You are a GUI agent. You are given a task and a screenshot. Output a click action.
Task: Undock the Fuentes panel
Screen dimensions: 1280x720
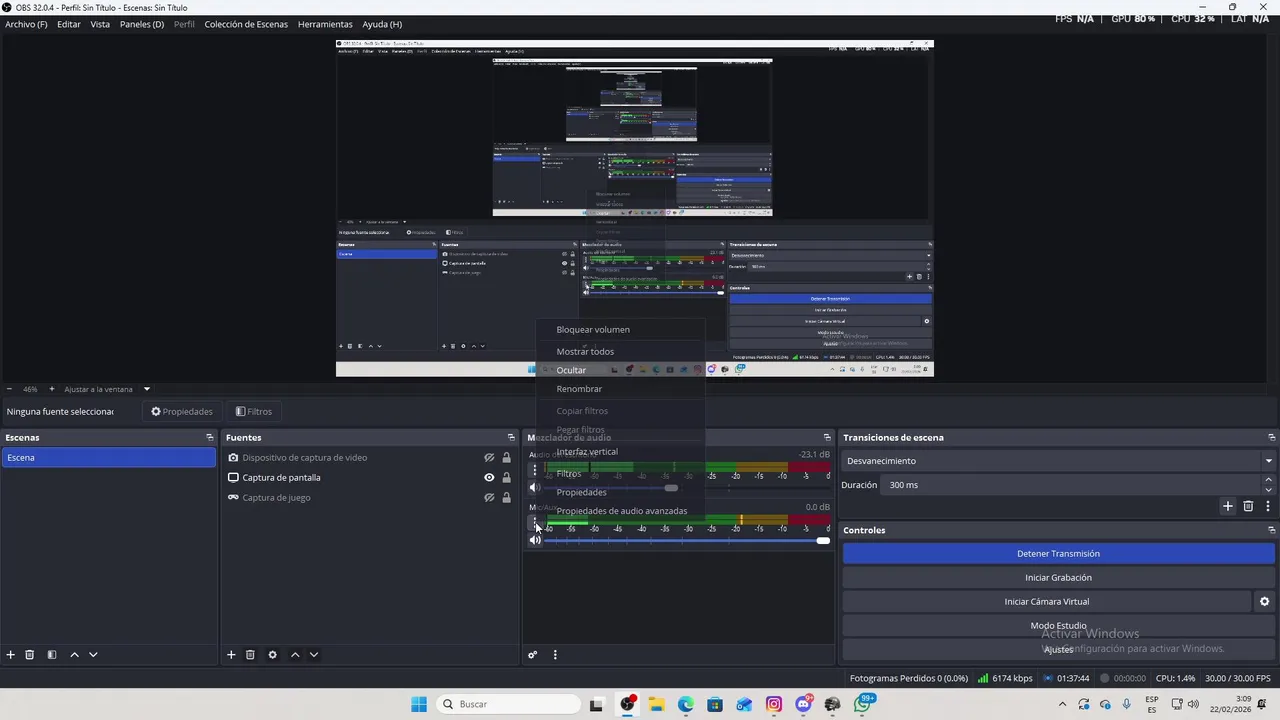512,437
